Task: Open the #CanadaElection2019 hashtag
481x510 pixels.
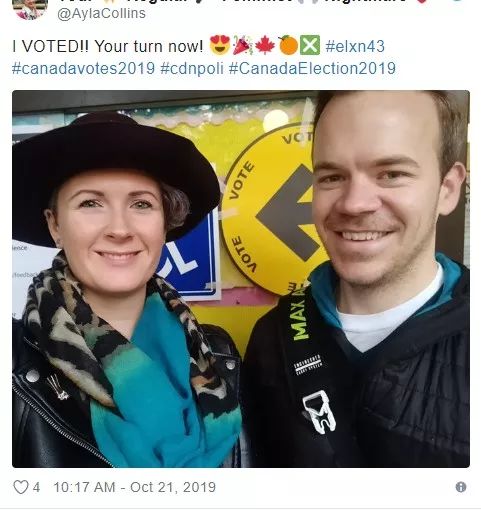Action: click(x=312, y=68)
